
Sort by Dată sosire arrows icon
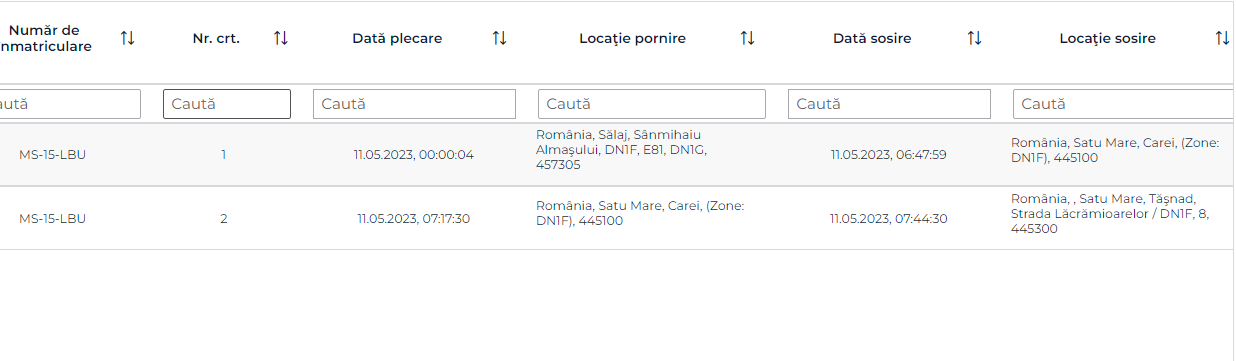pyautogui.click(x=974, y=38)
